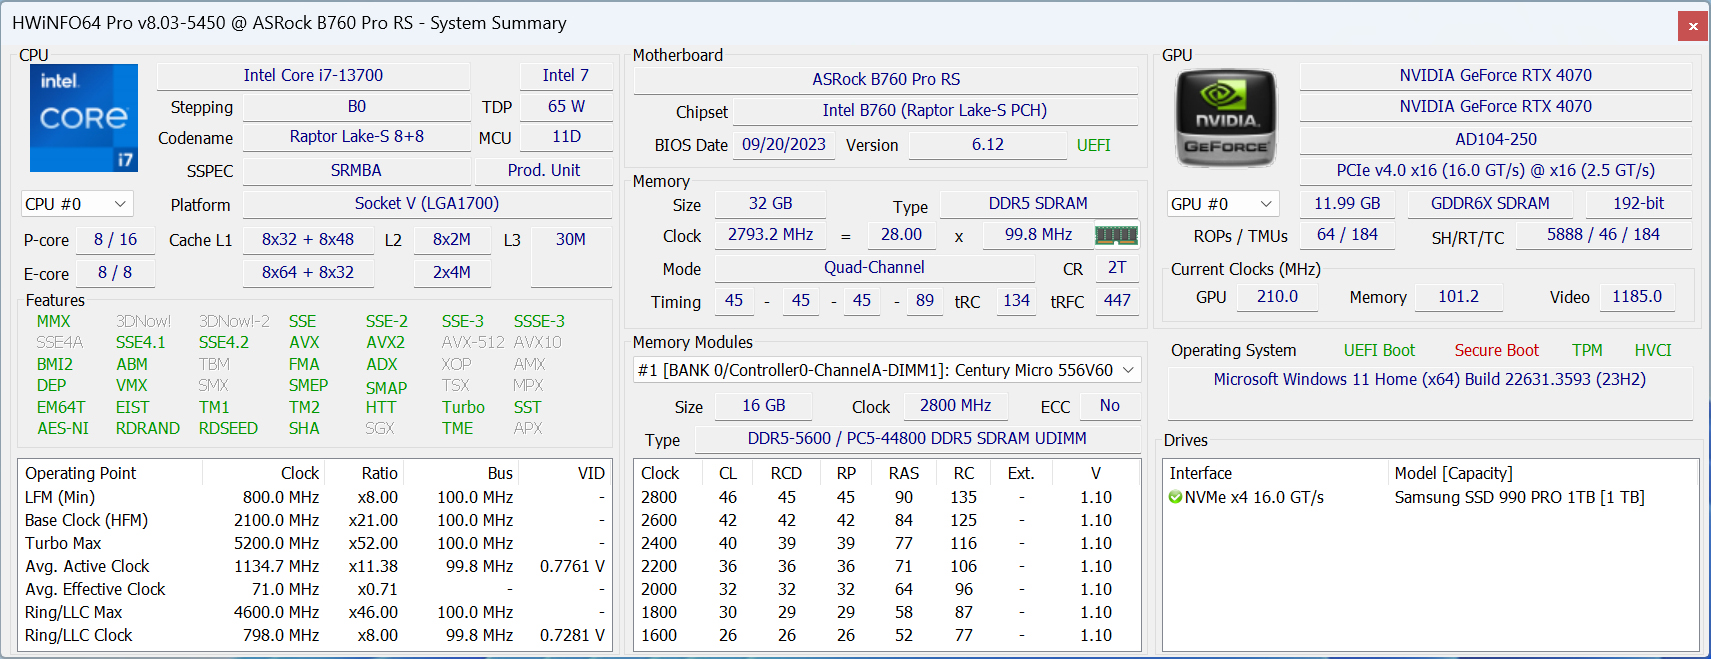Open the CPU #0 selector dropdown
The width and height of the screenshot is (1711, 659).
[77, 204]
